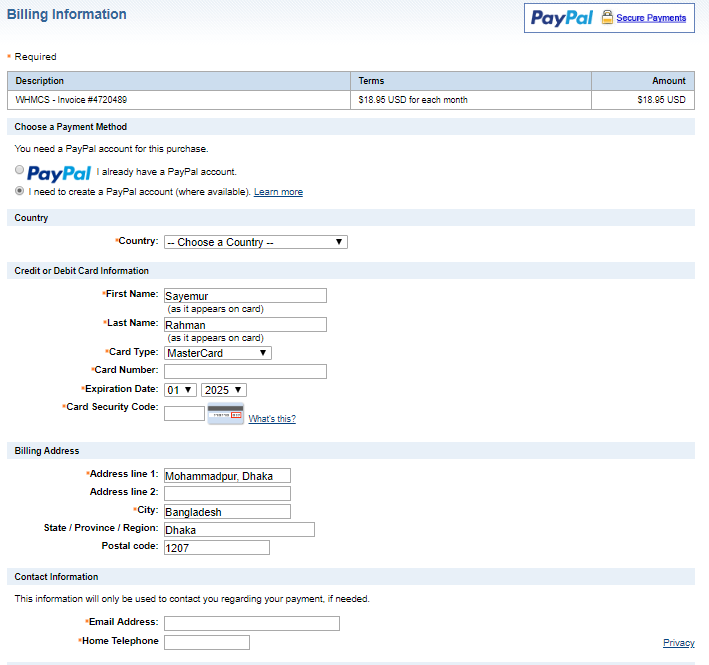Open the Card Type MasterCard dropdown
The image size is (709, 665).
click(218, 353)
